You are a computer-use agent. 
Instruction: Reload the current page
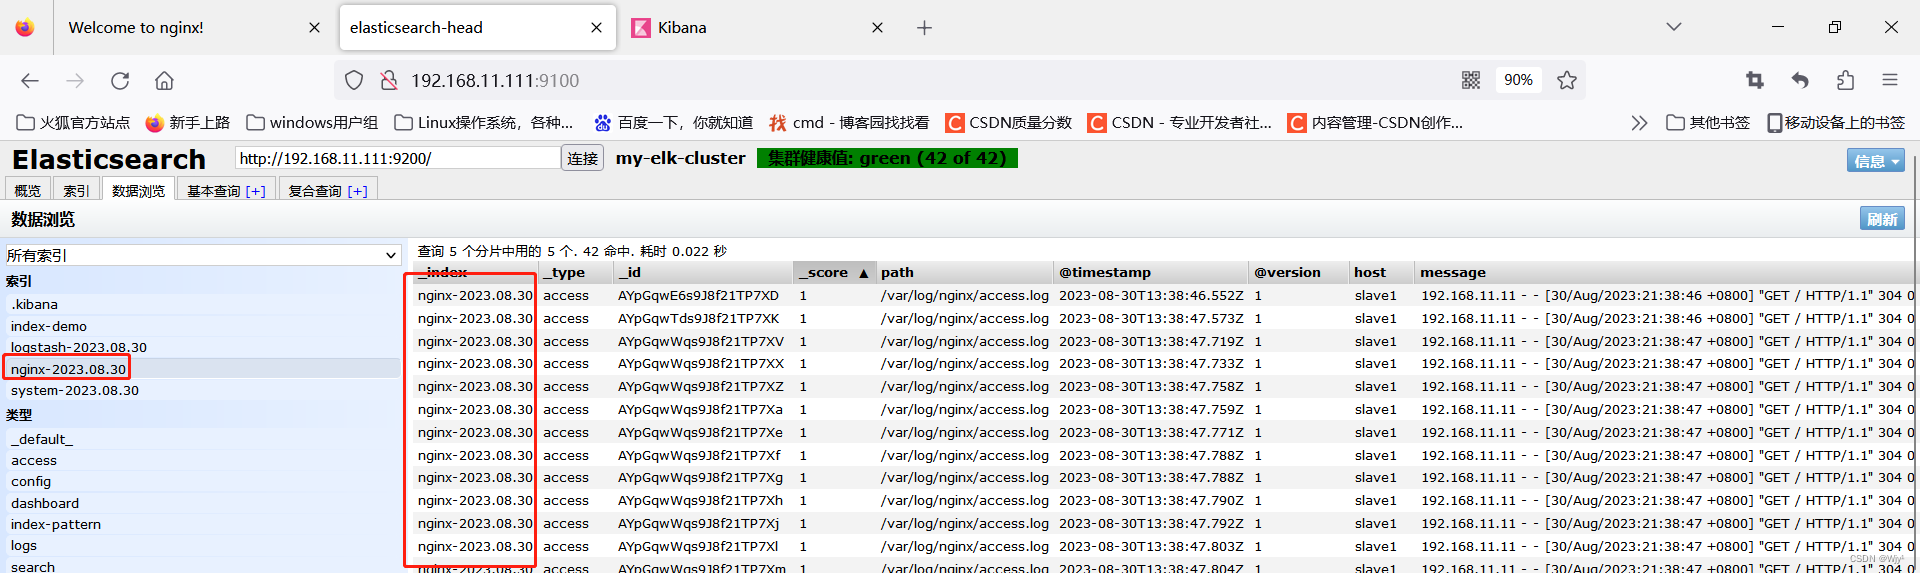[x=120, y=81]
